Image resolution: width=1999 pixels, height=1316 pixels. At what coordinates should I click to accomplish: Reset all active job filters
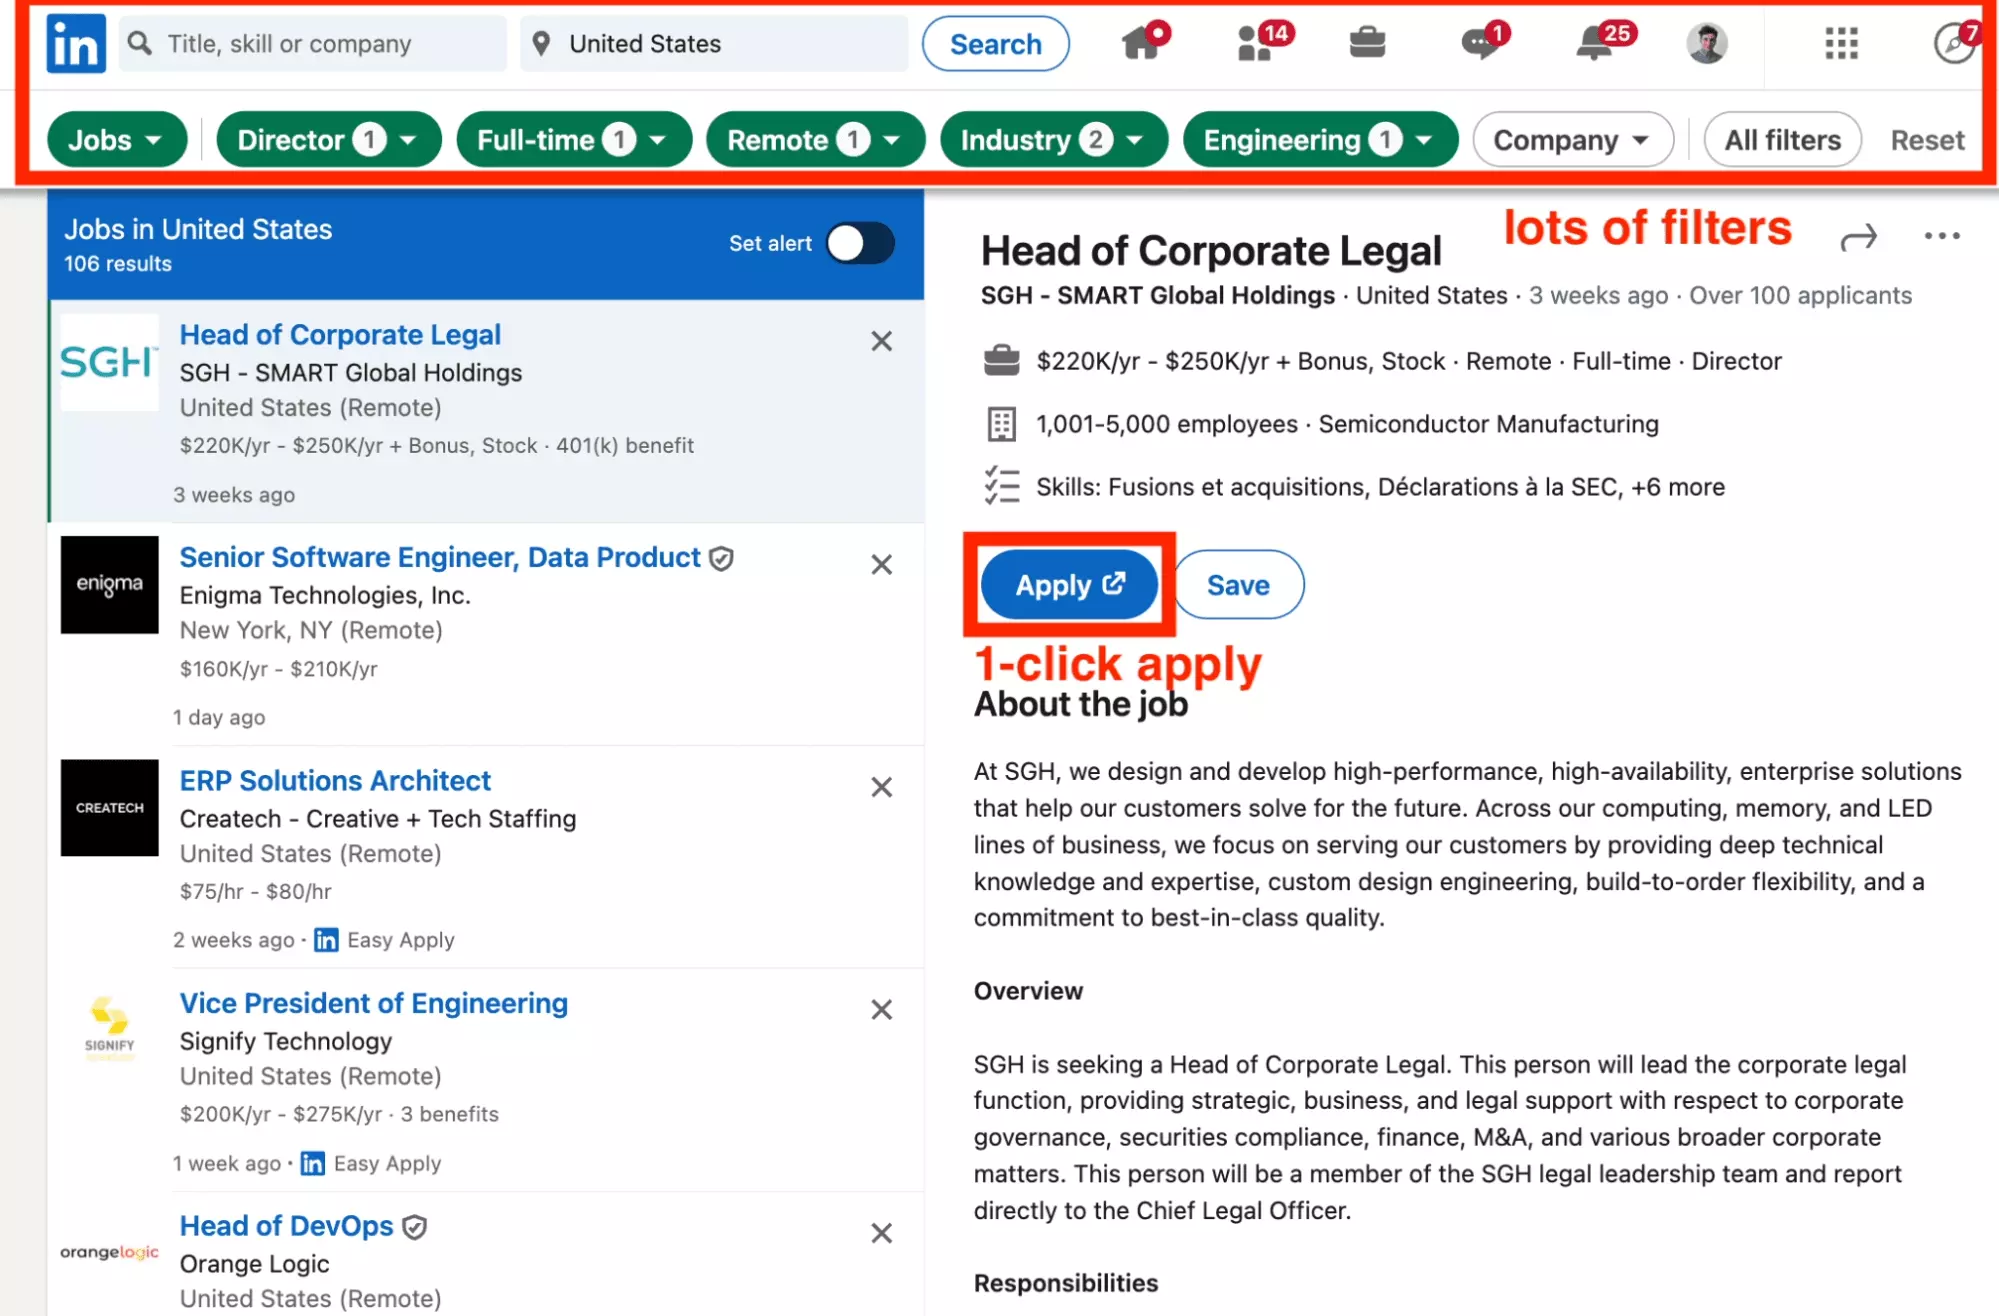(1926, 139)
